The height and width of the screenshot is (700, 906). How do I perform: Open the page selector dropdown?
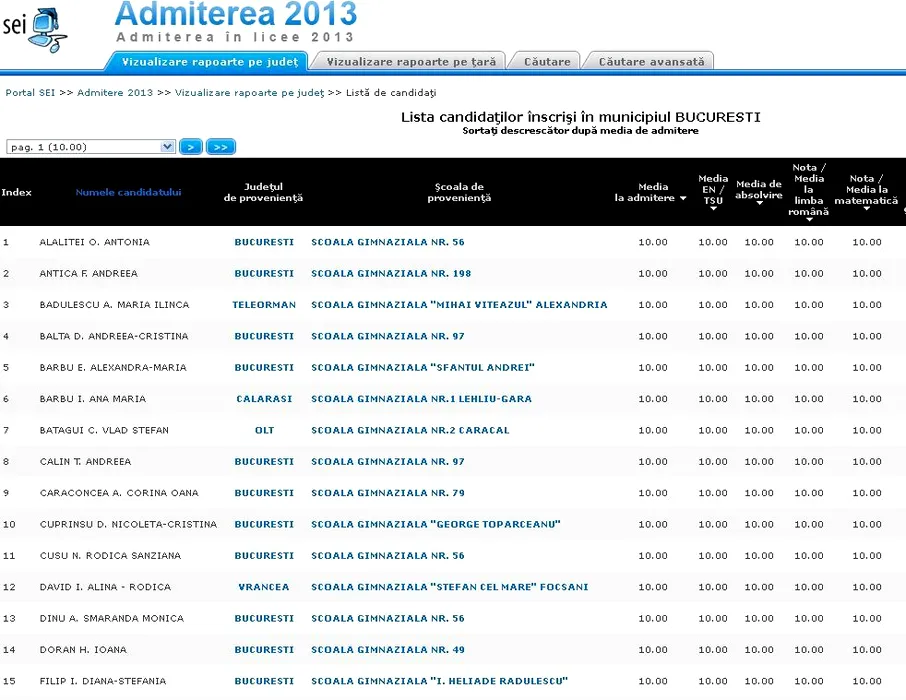tap(91, 147)
